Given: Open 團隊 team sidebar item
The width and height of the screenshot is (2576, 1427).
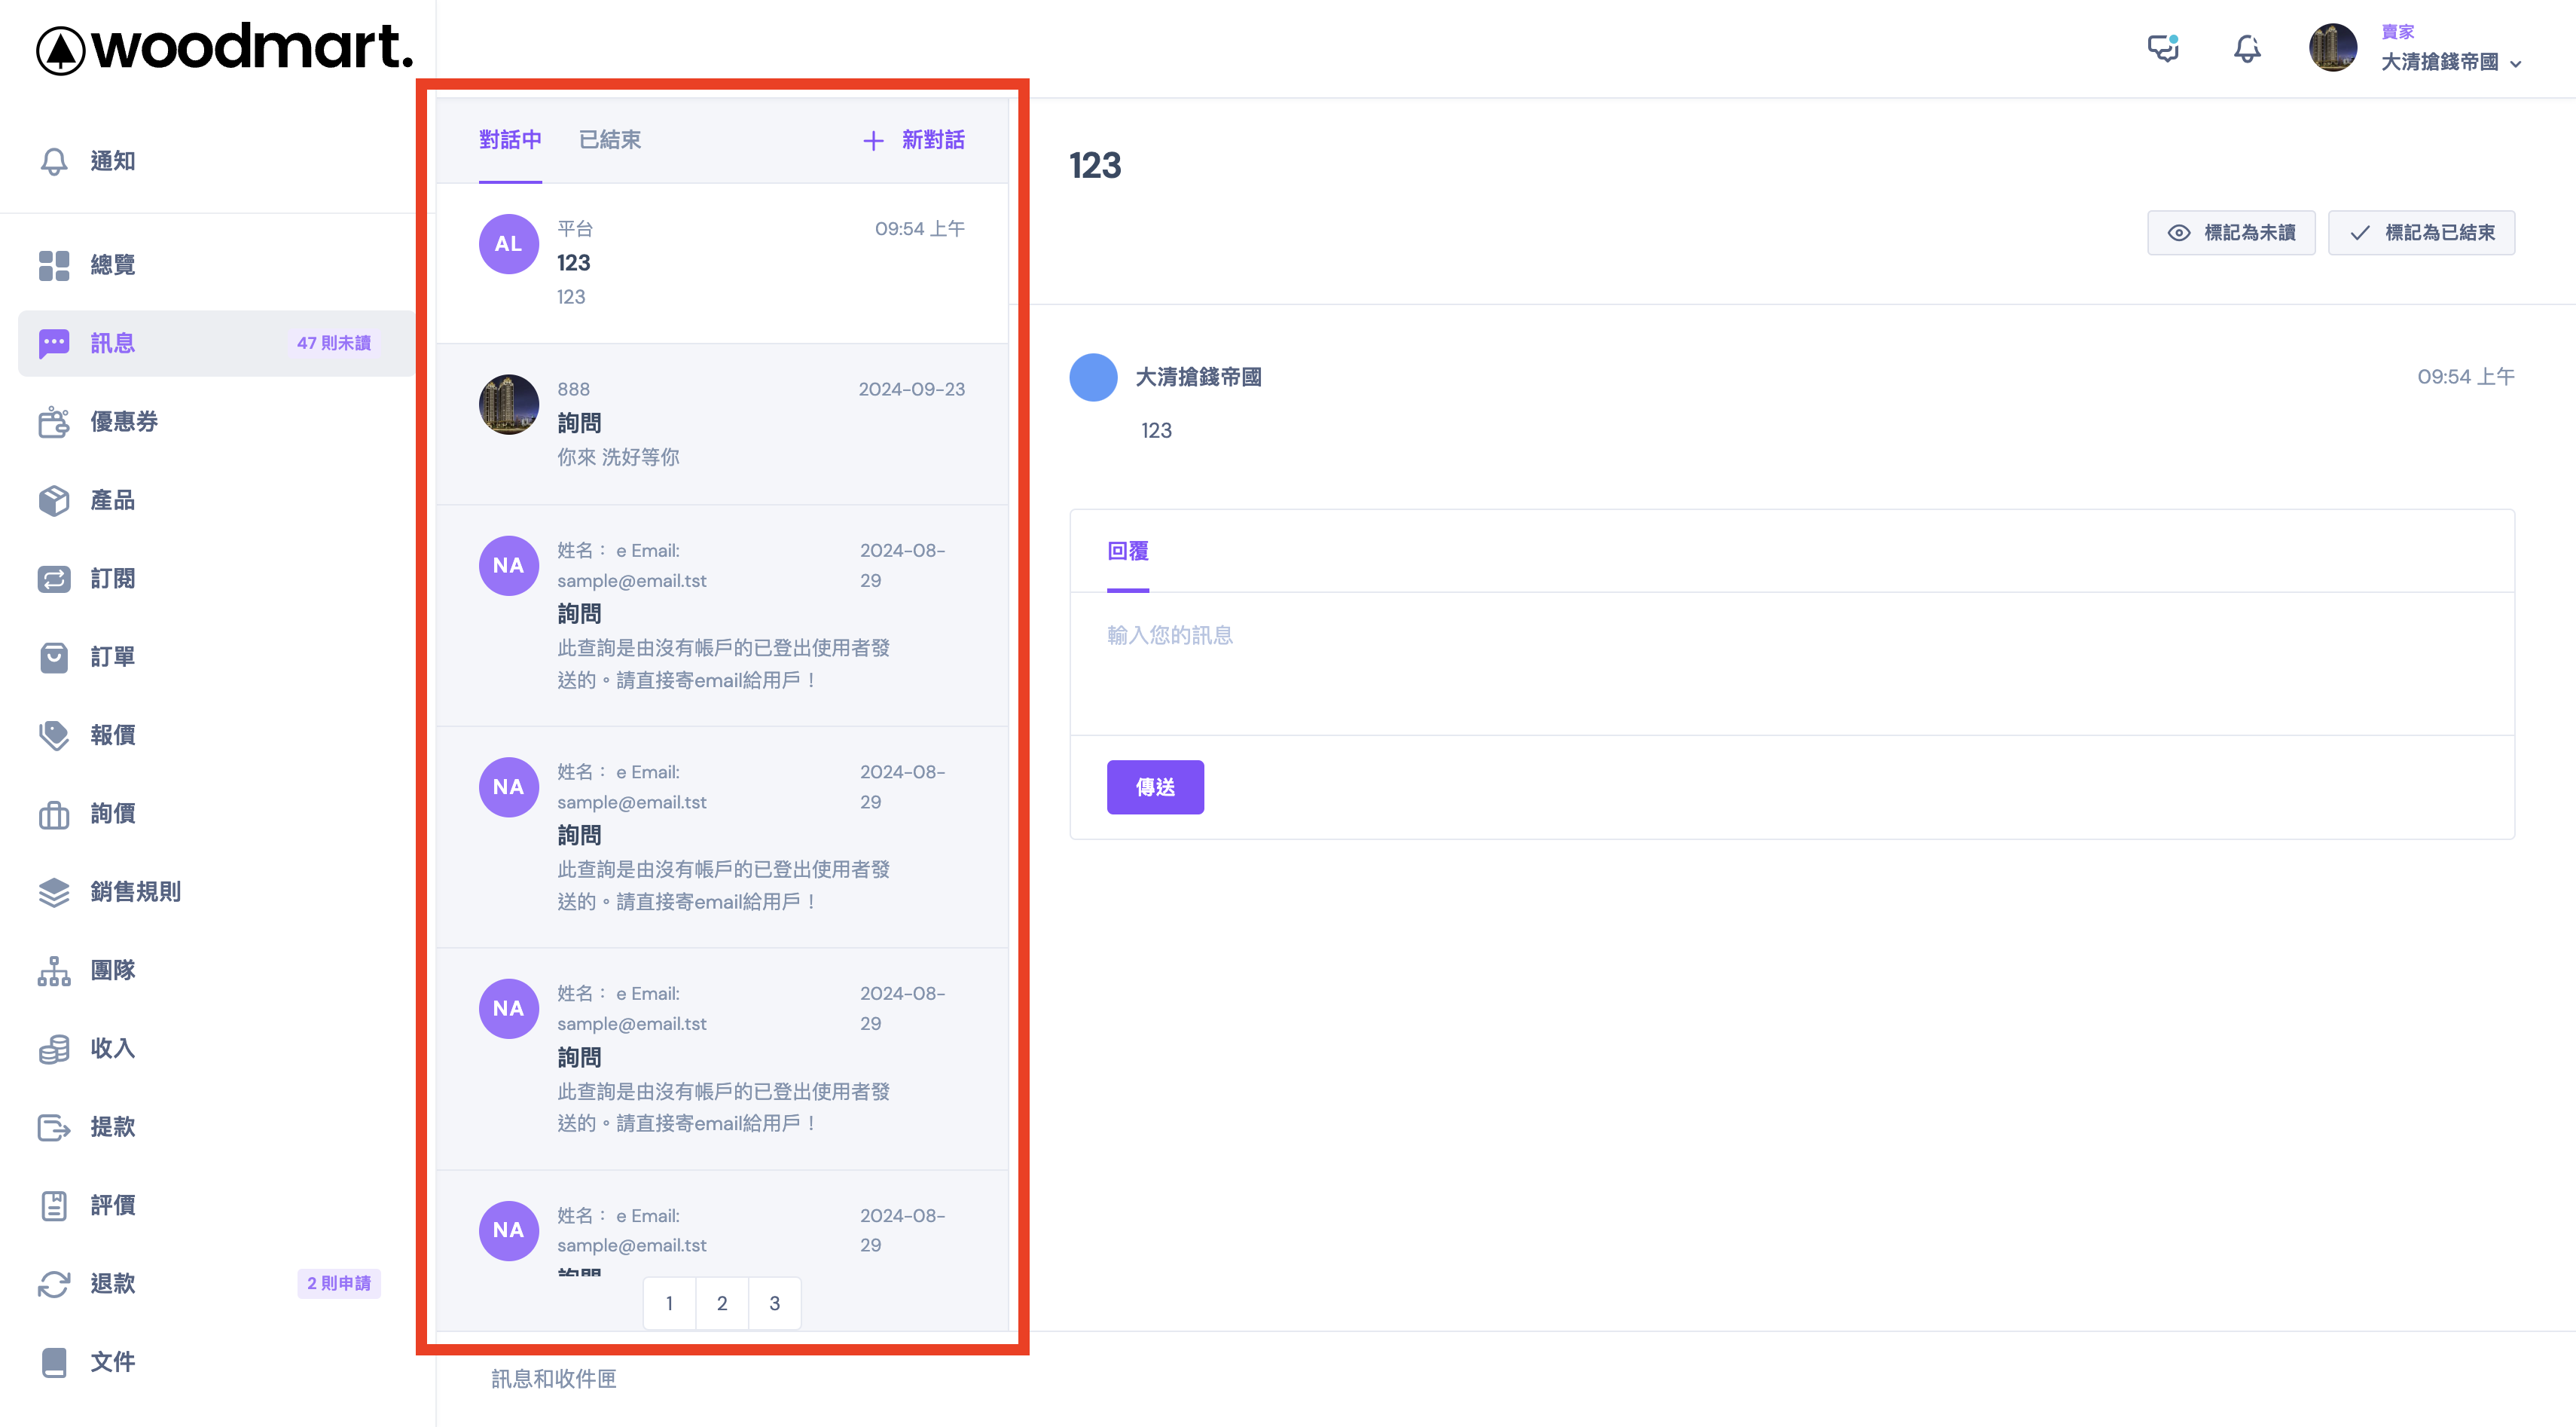Looking at the screenshot, I should pos(112,970).
